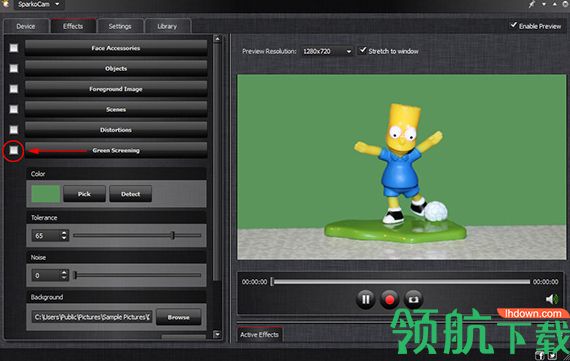570x361 pixels.
Task: Click the Bart figure video preview
Action: [x=402, y=167]
